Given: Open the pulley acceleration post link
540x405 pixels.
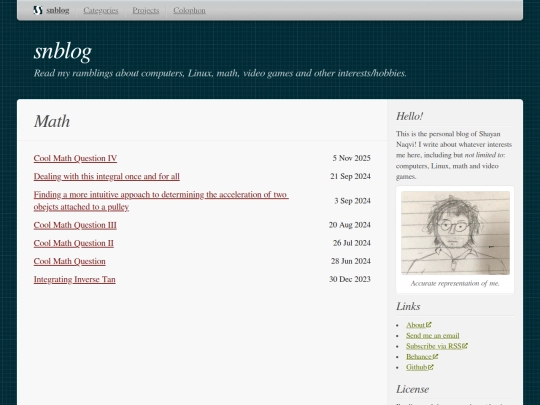Looking at the screenshot, I should click(161, 201).
